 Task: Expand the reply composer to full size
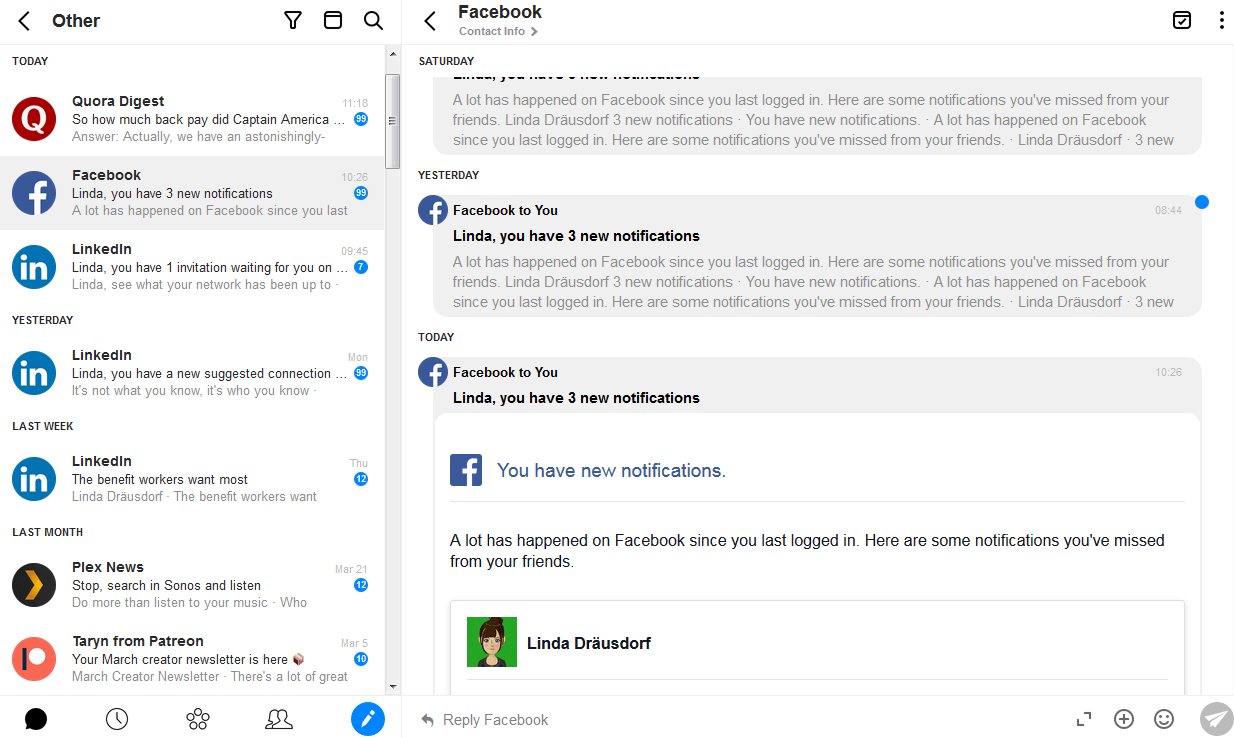(x=1084, y=719)
